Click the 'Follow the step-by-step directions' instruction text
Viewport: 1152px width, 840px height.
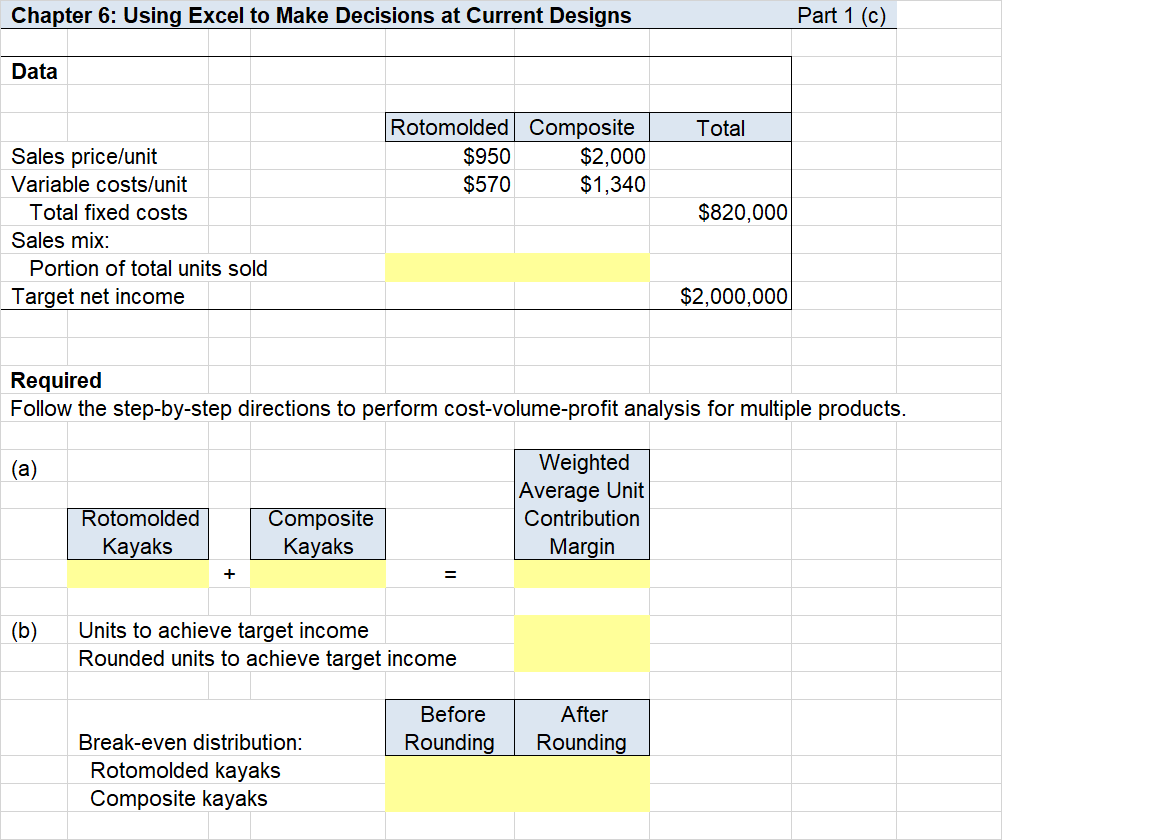tap(458, 408)
